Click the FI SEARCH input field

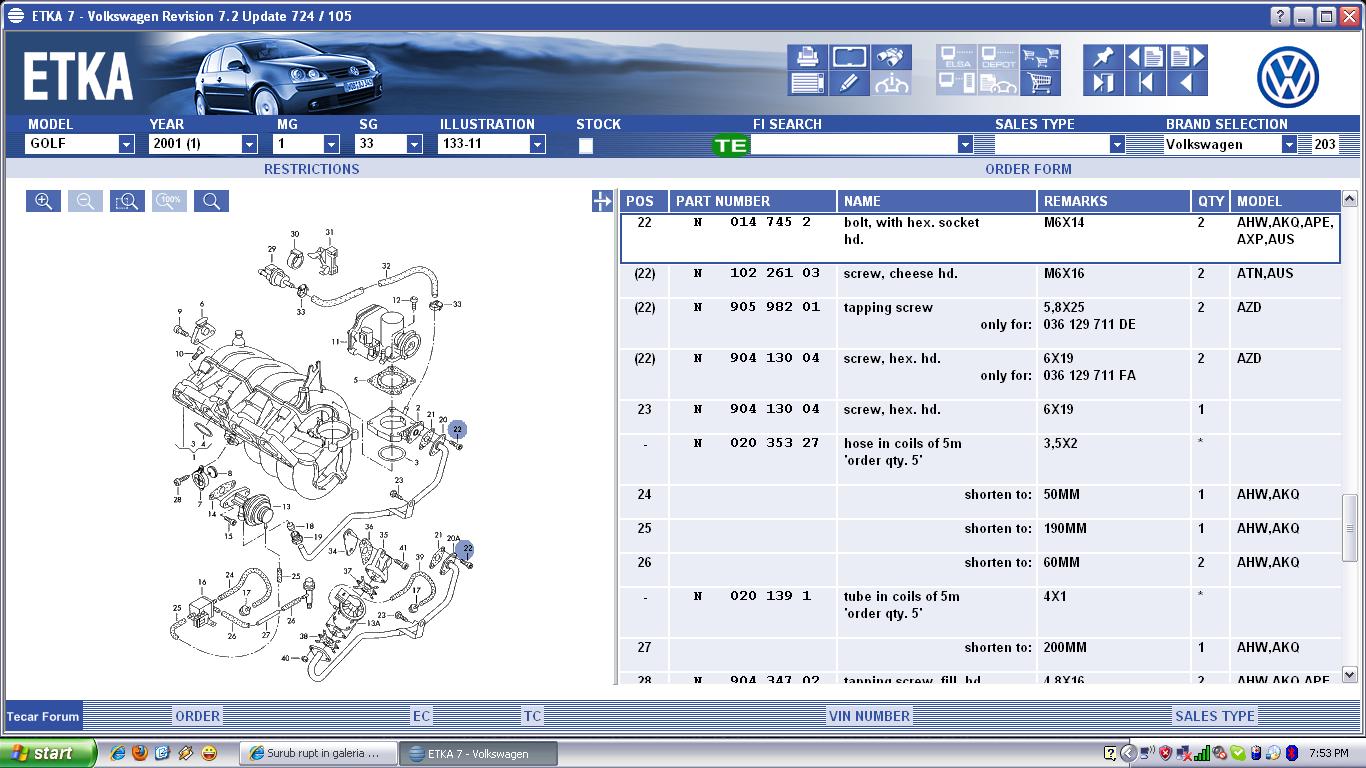pyautogui.click(x=853, y=145)
